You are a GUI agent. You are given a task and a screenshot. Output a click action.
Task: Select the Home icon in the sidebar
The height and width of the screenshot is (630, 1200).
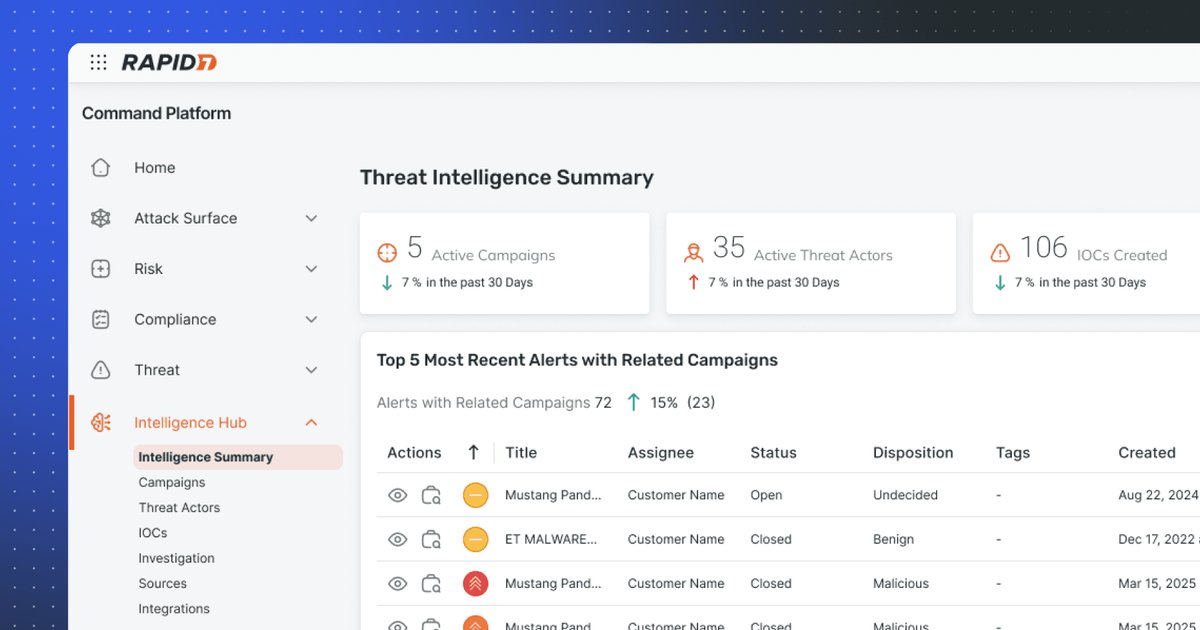pos(100,168)
